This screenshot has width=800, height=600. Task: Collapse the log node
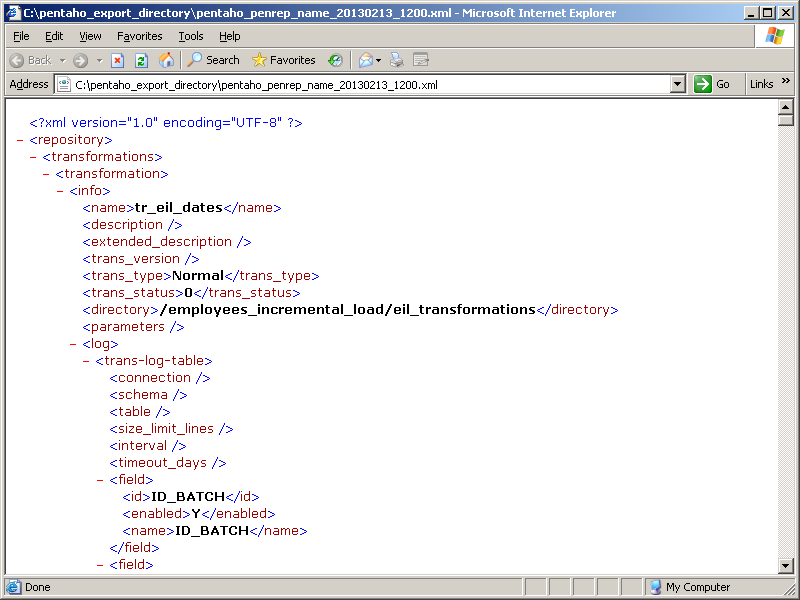click(73, 344)
